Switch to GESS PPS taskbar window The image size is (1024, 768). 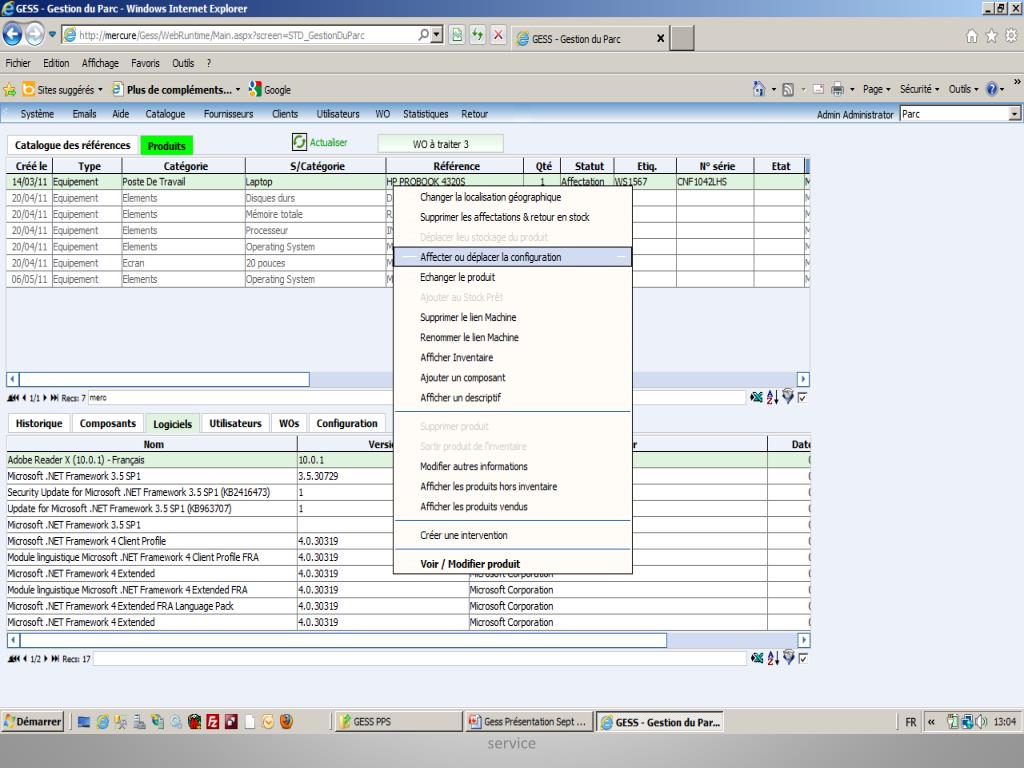pyautogui.click(x=398, y=722)
